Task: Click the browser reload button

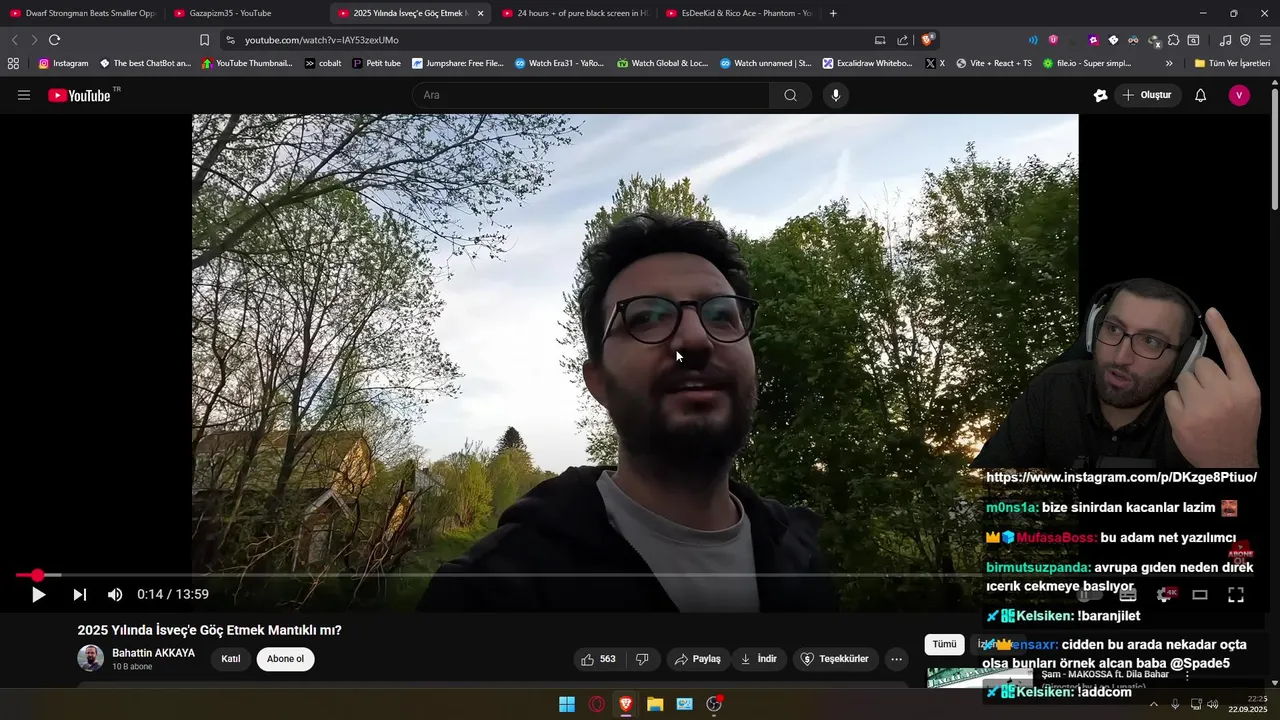Action: (x=54, y=40)
